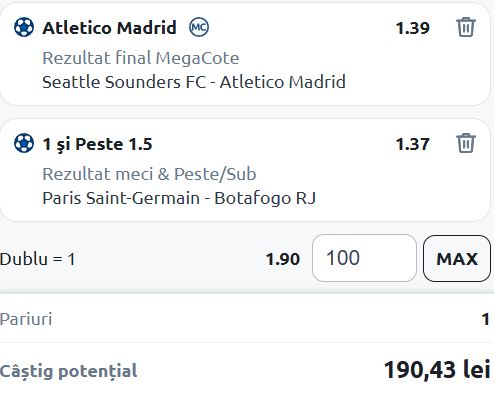Click the Rezultat meci & Peste/Sub market label
Viewport: 494px width, 397px height.
coord(149,174)
